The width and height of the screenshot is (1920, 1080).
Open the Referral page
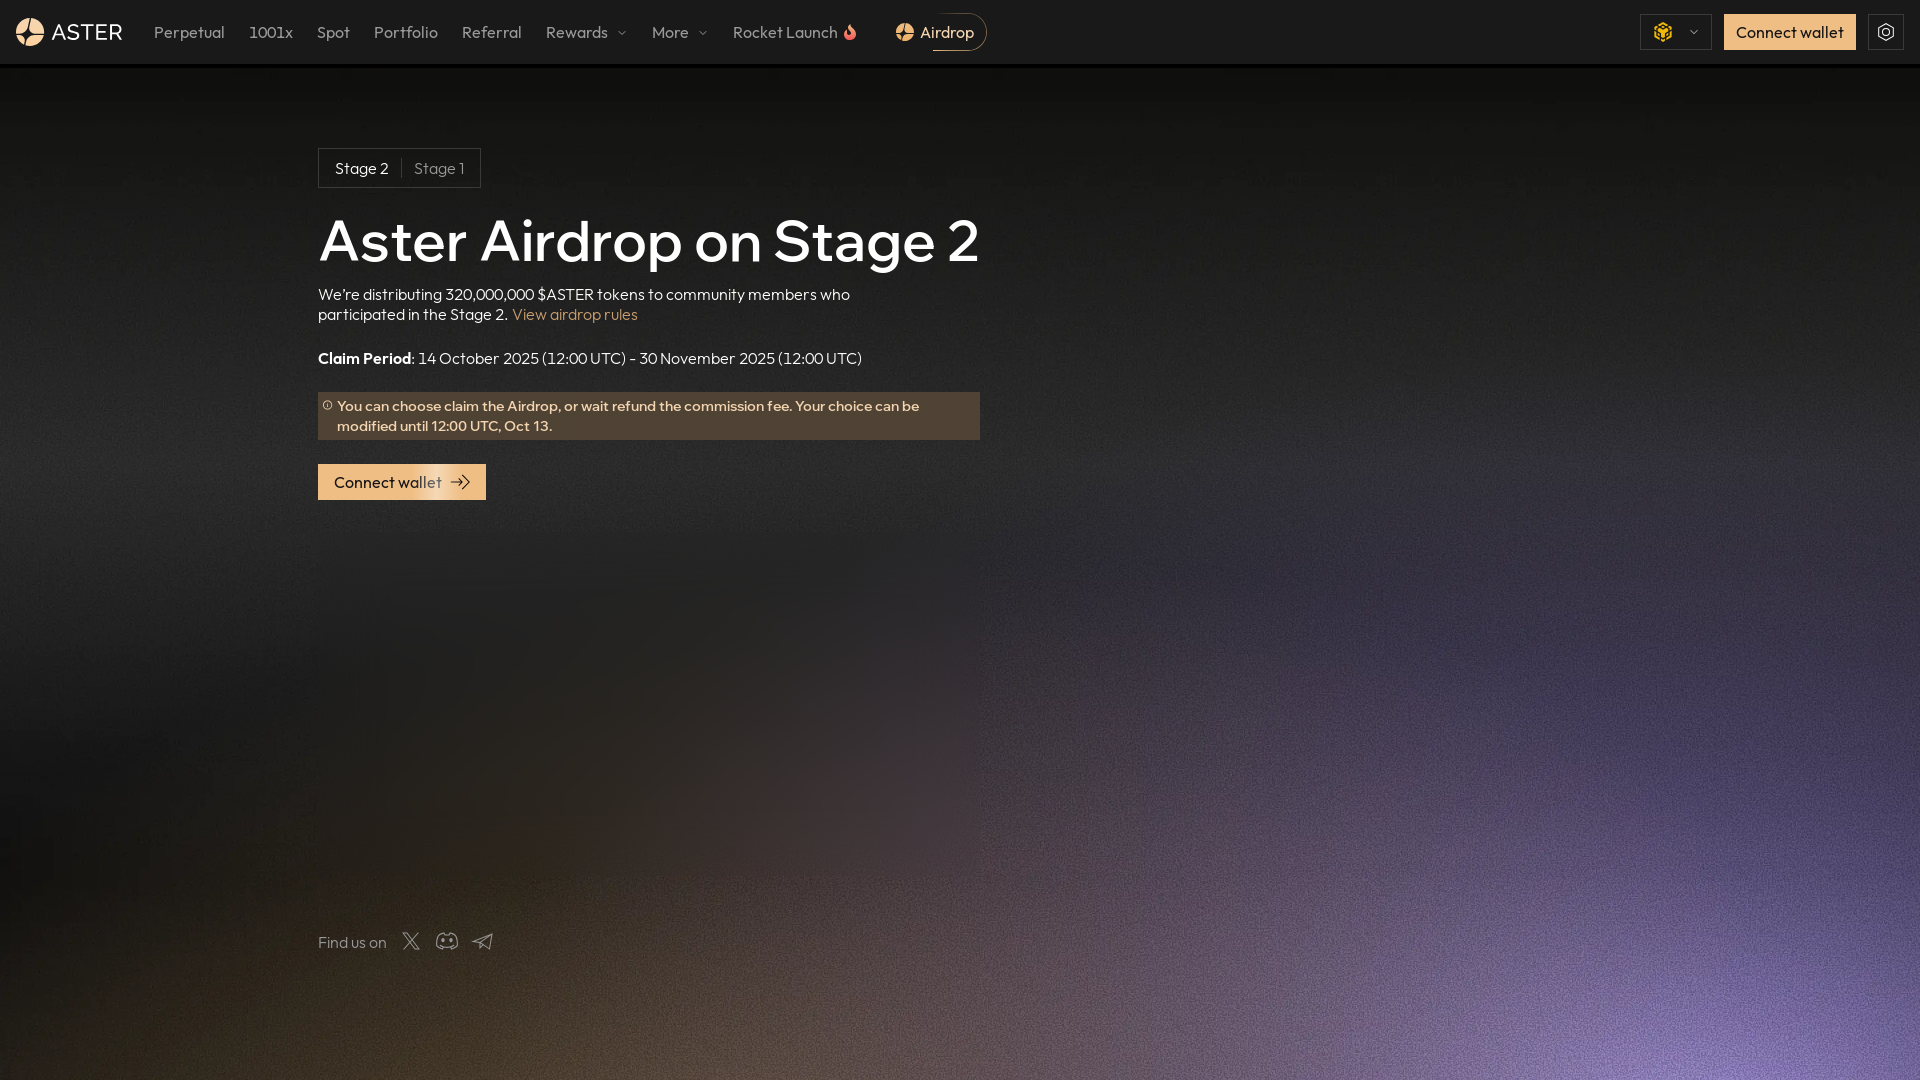click(x=492, y=32)
